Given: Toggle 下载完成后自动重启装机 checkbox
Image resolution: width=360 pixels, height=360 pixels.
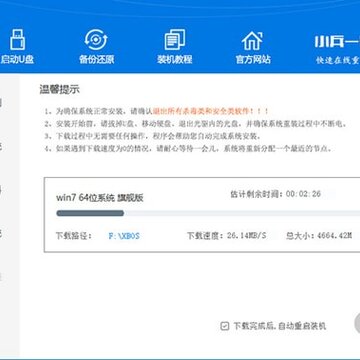Looking at the screenshot, I should [225, 326].
